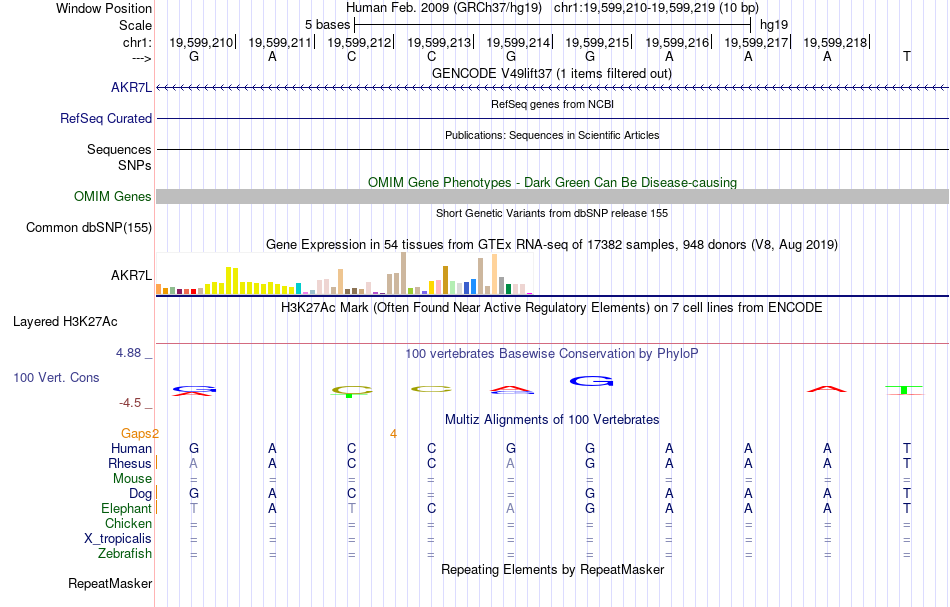Click the GTEx Gene Expression track title
The image size is (950, 607).
(552, 245)
